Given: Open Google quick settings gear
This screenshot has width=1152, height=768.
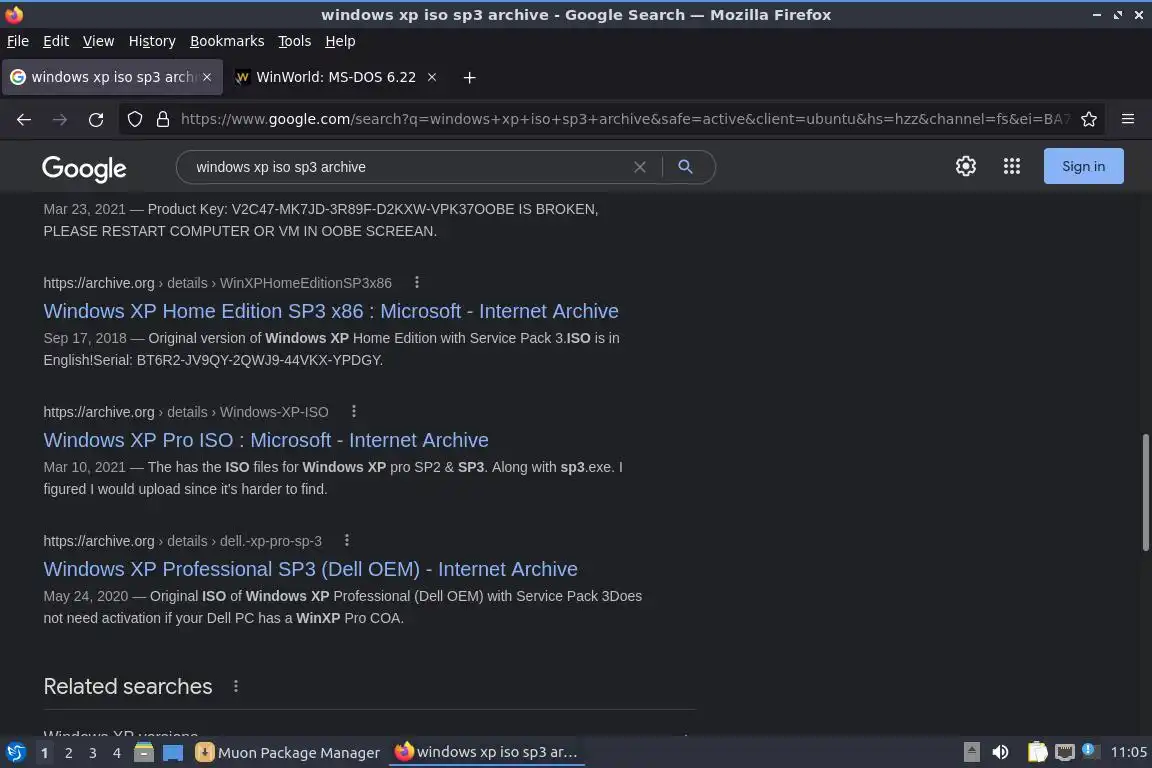Looking at the screenshot, I should [965, 166].
